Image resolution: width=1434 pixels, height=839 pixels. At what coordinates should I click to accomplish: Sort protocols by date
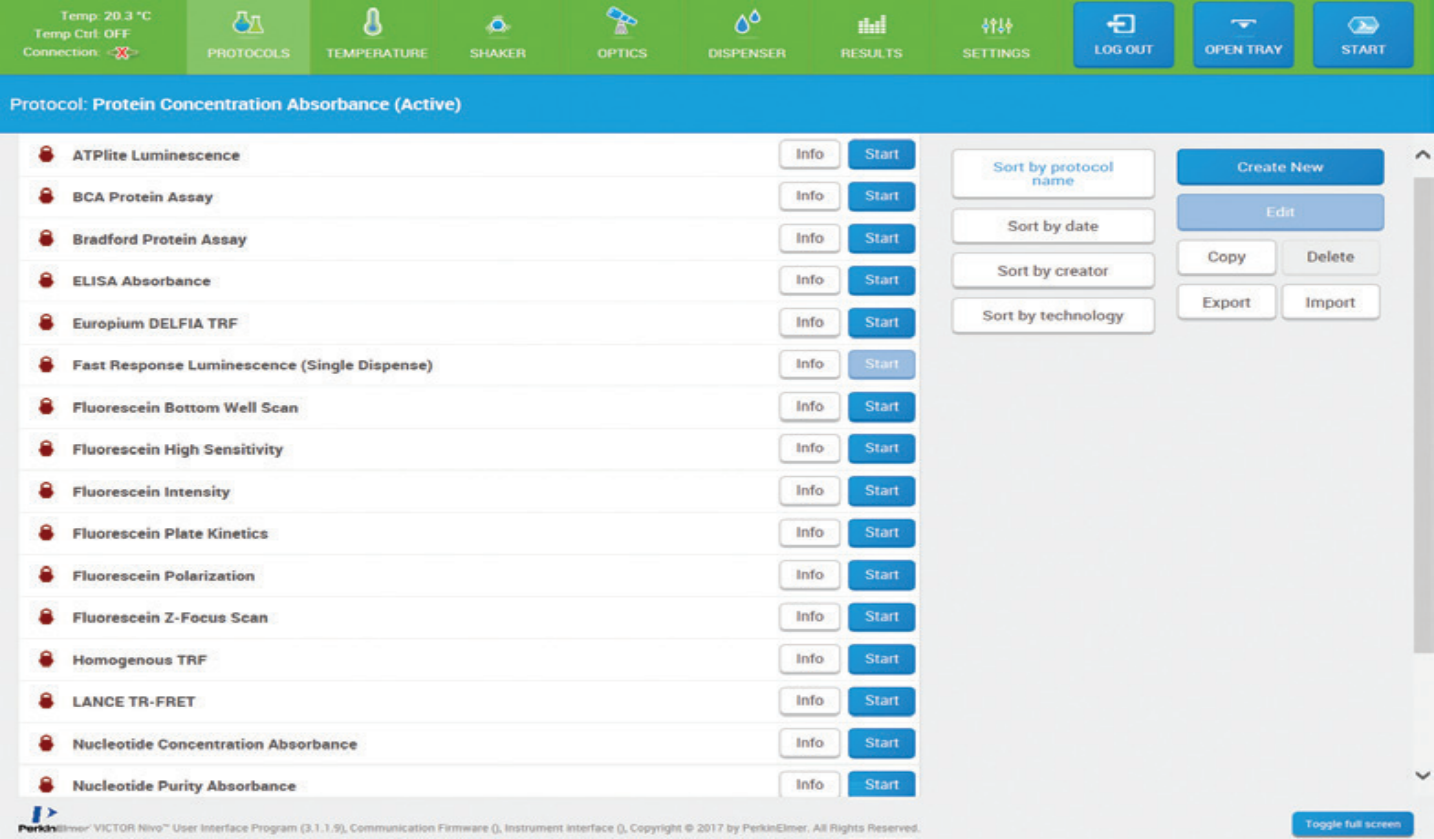point(1052,227)
